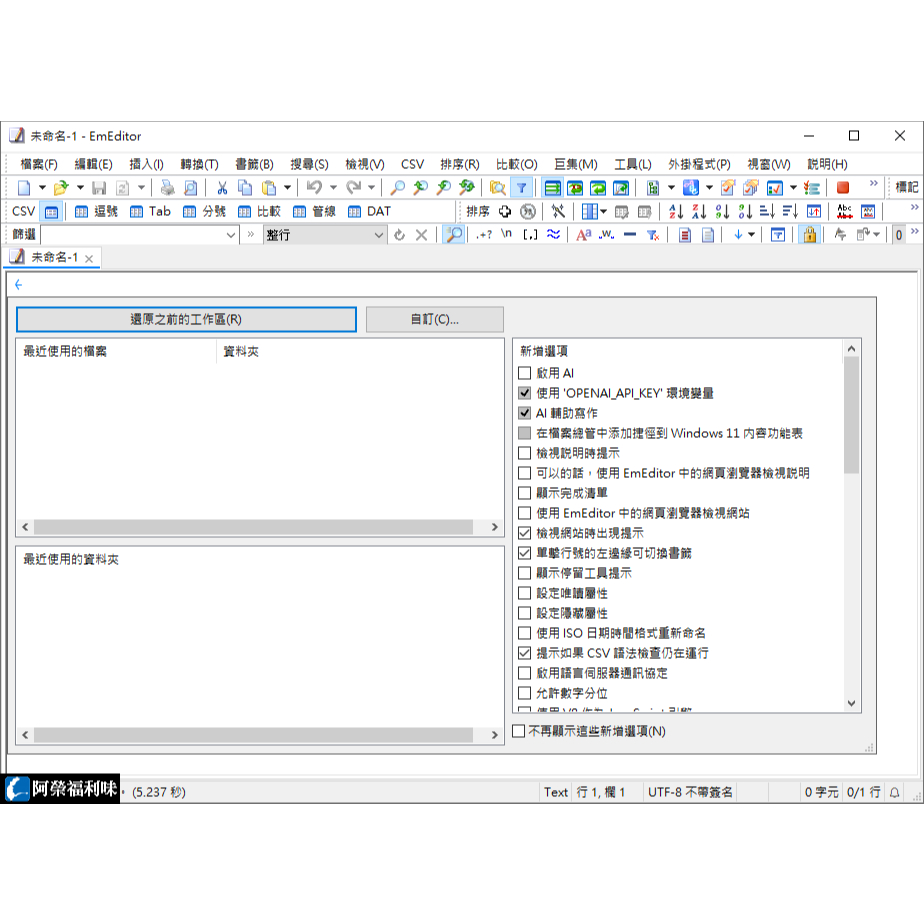Open the 編輯(E) menu

click(x=93, y=164)
